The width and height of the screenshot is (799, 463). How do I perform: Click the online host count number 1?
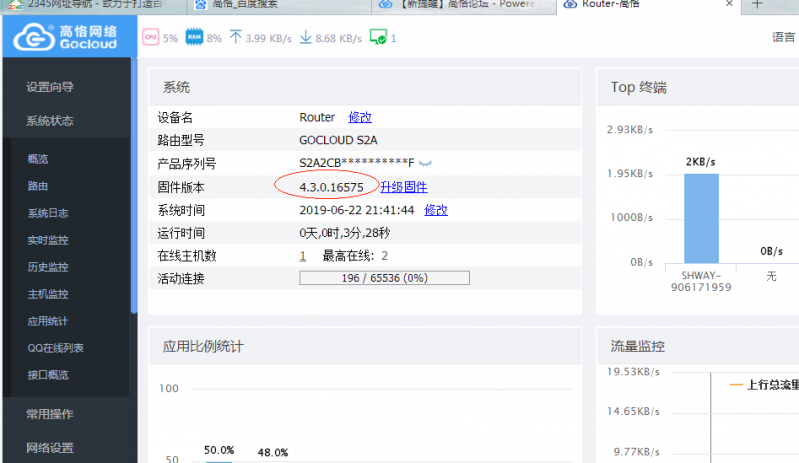click(303, 256)
